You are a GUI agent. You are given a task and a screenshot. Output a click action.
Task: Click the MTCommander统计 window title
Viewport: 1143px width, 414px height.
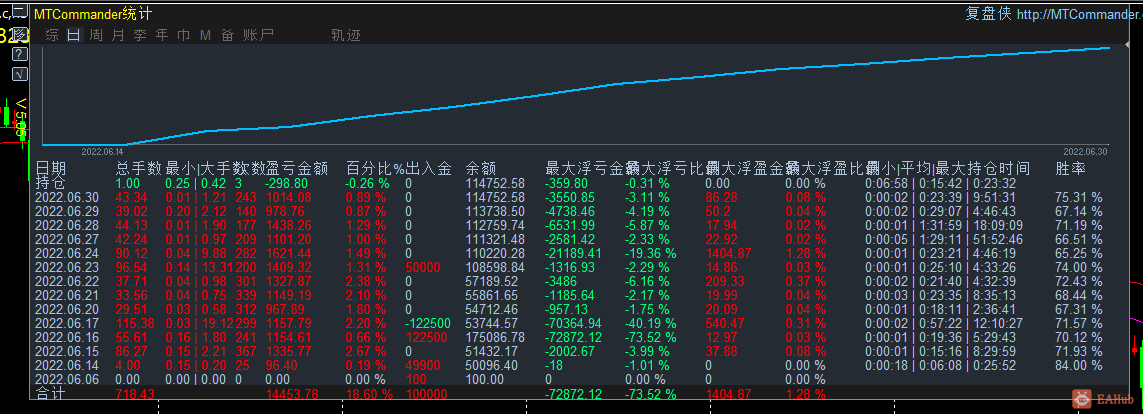93,14
